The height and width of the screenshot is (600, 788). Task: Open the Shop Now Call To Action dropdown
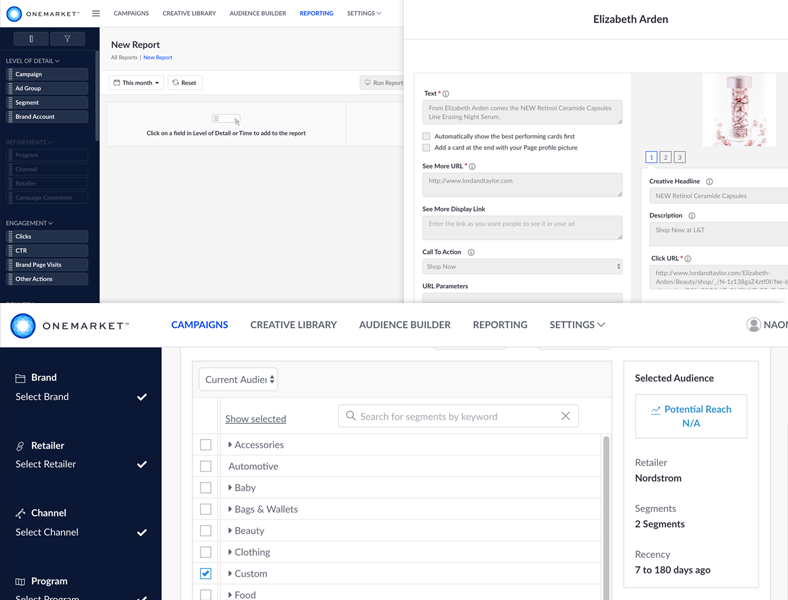point(522,266)
